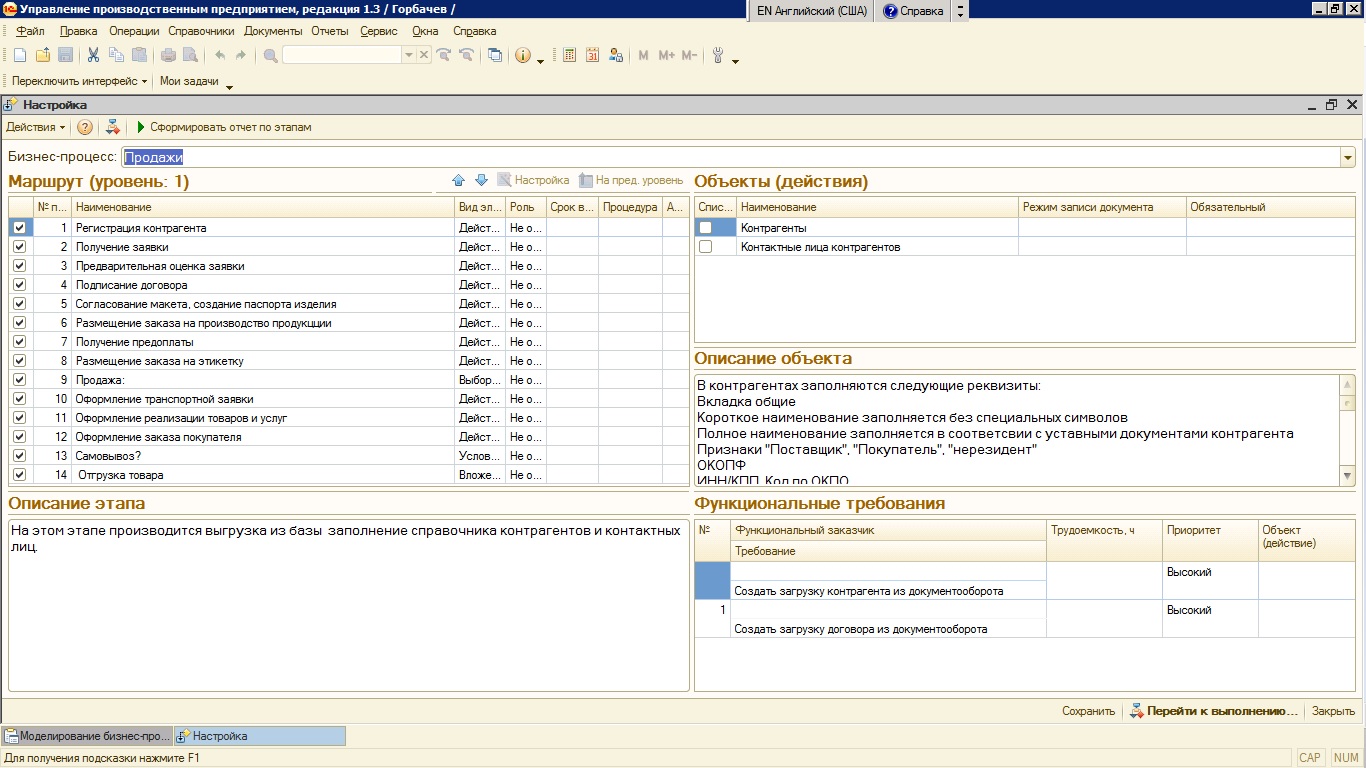Expand Переключить интерфейс dropdown
Viewport: 1366px width, 768px height.
tap(79, 81)
